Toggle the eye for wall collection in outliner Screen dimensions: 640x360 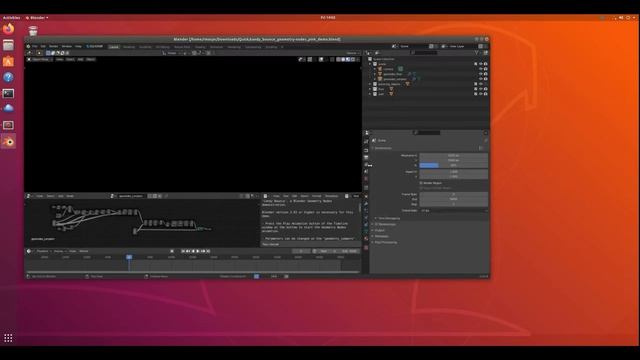click(480, 93)
